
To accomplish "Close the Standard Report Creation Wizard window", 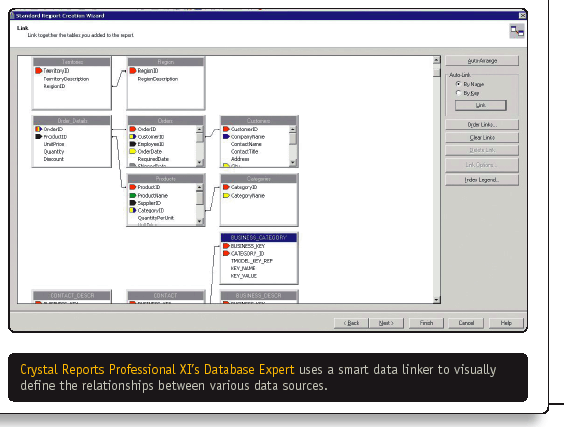I will (522, 15).
